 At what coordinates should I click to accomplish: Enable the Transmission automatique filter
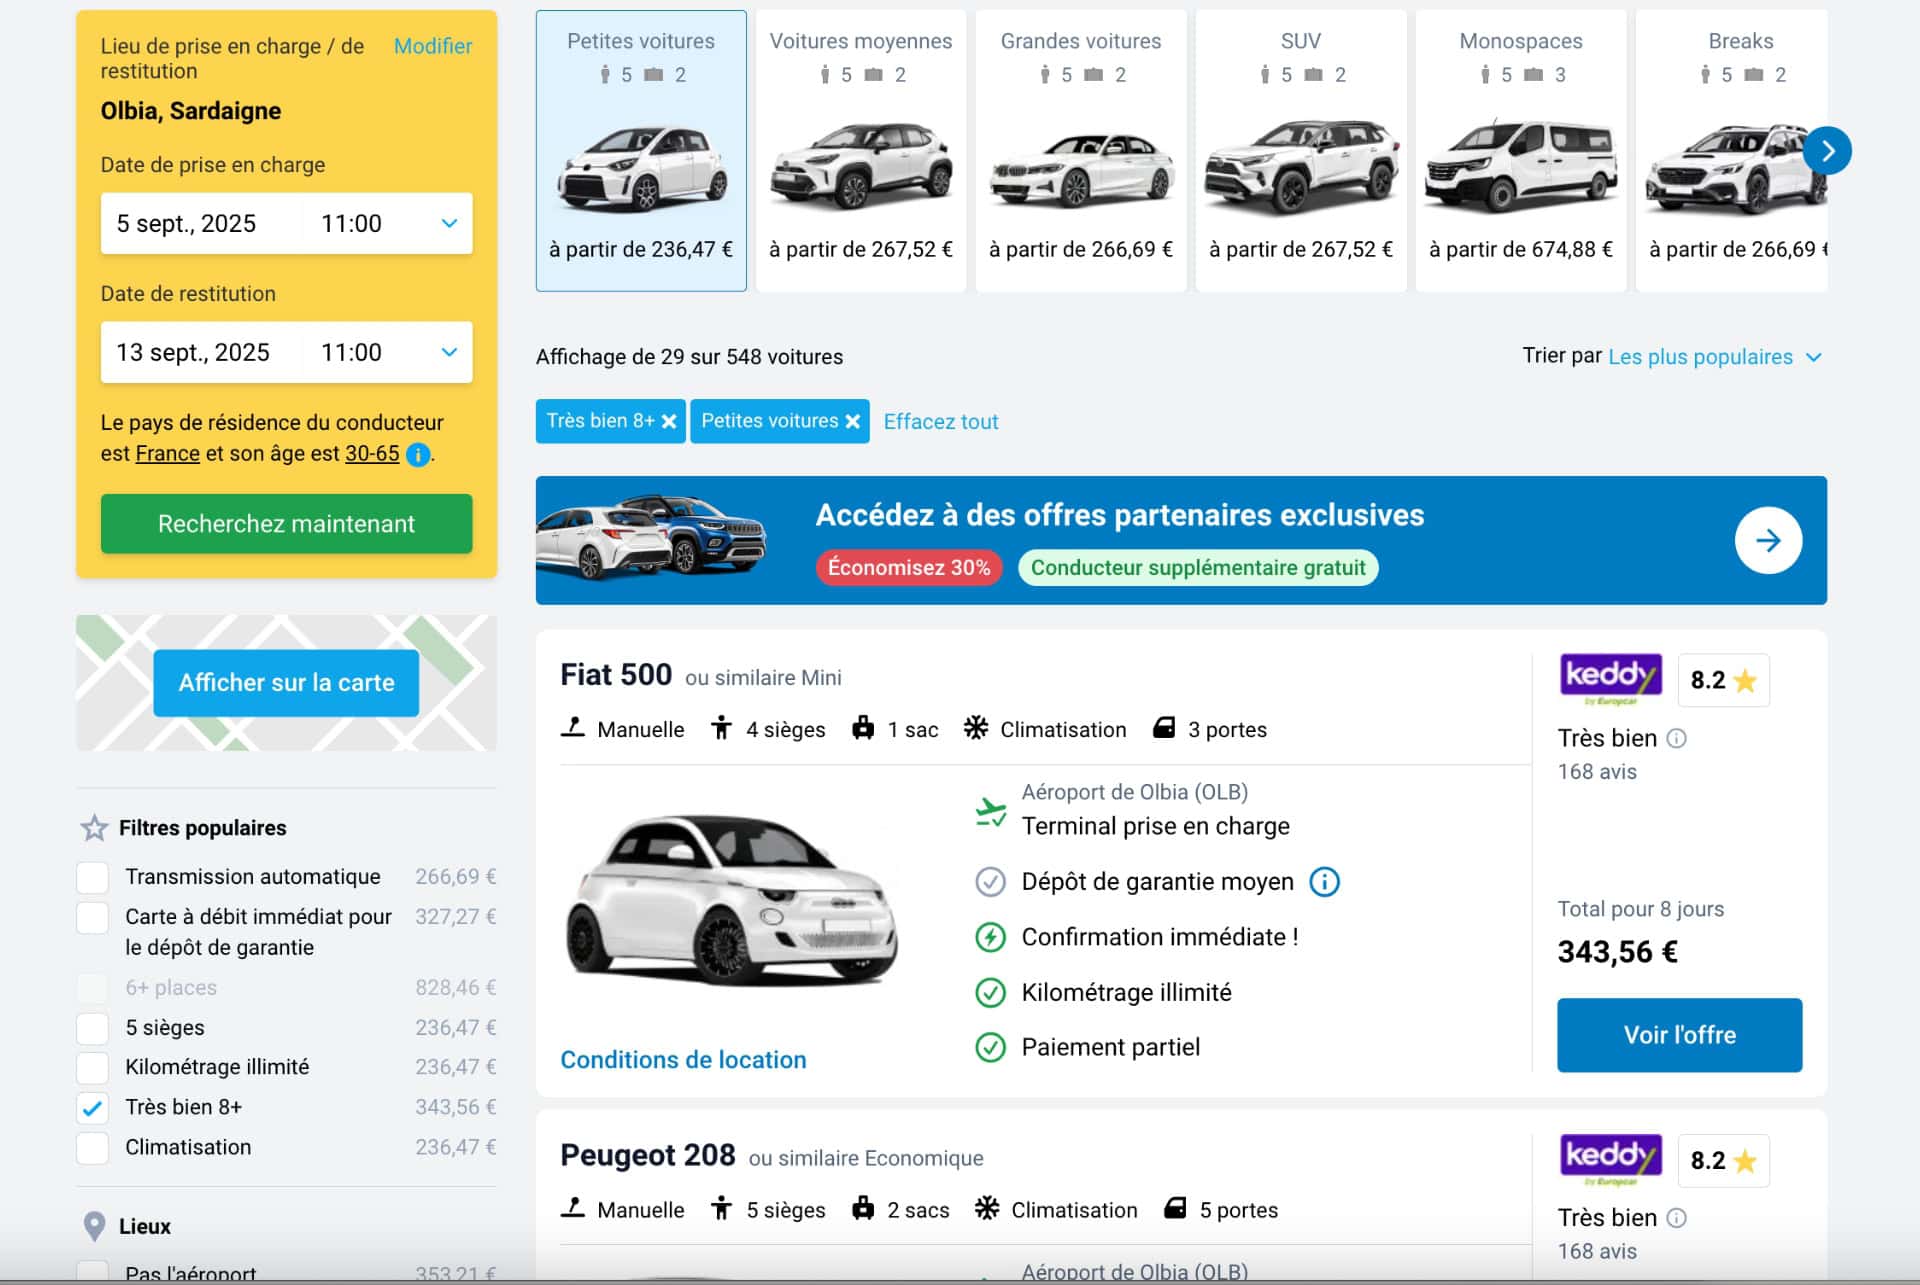(x=92, y=877)
